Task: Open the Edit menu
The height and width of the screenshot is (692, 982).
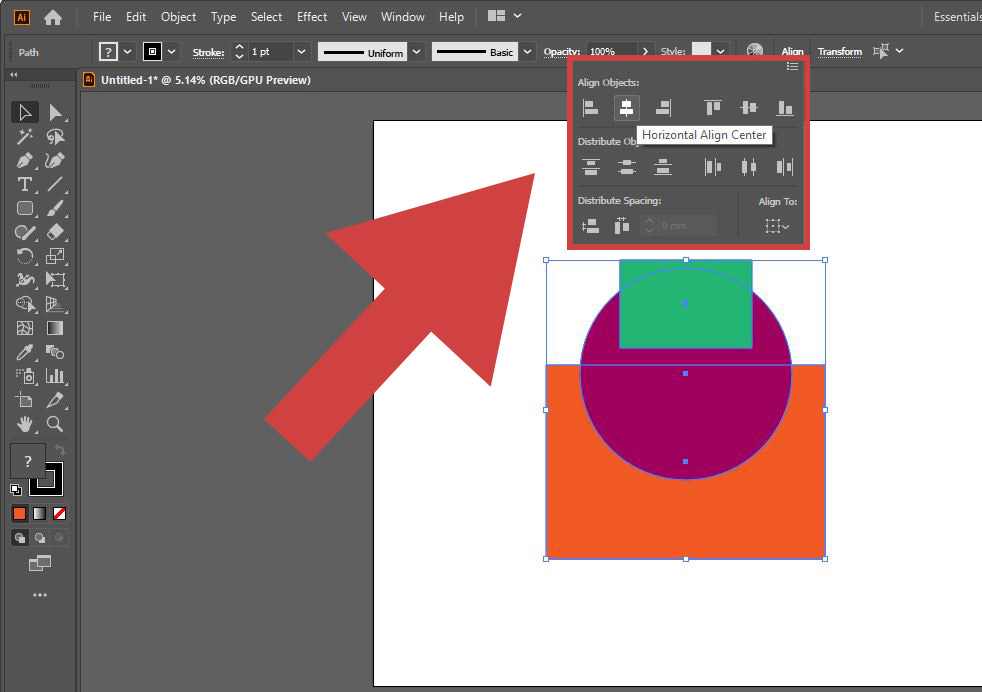Action: click(136, 17)
